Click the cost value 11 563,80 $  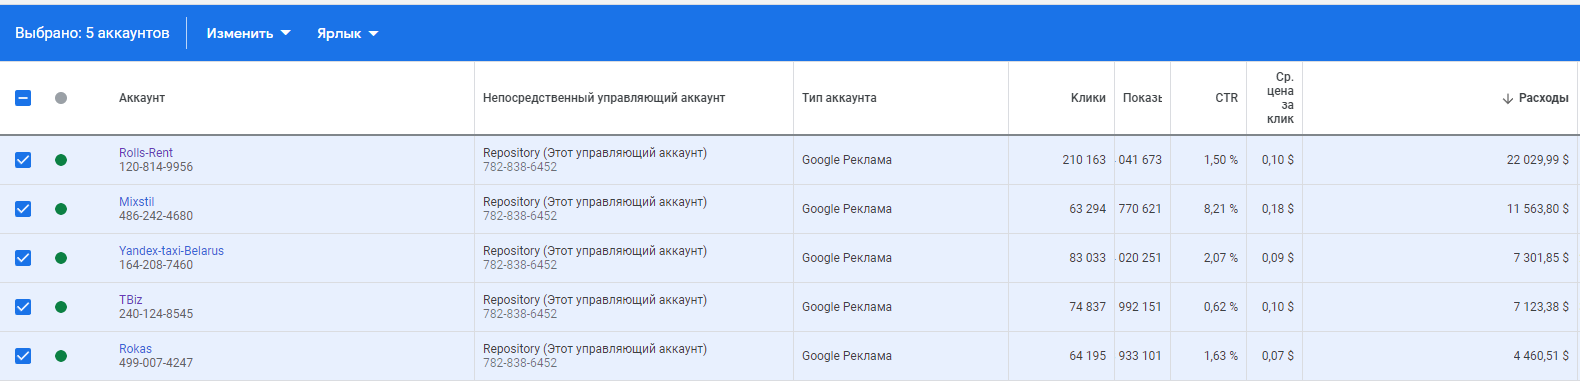click(1538, 209)
